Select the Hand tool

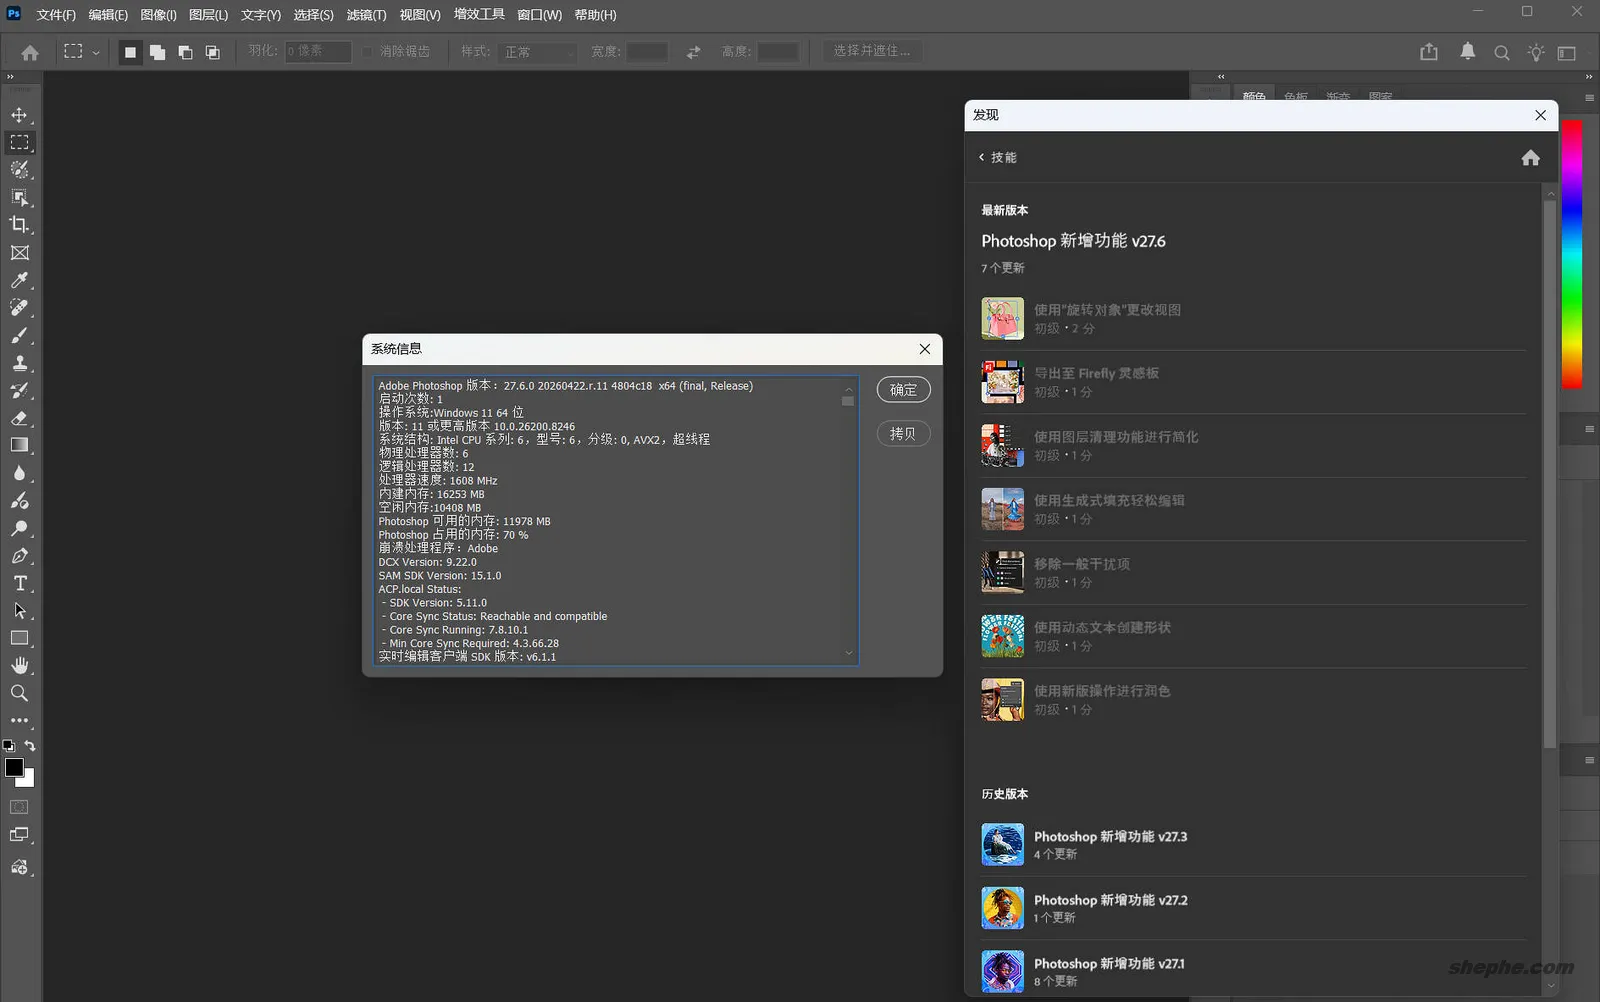click(19, 666)
